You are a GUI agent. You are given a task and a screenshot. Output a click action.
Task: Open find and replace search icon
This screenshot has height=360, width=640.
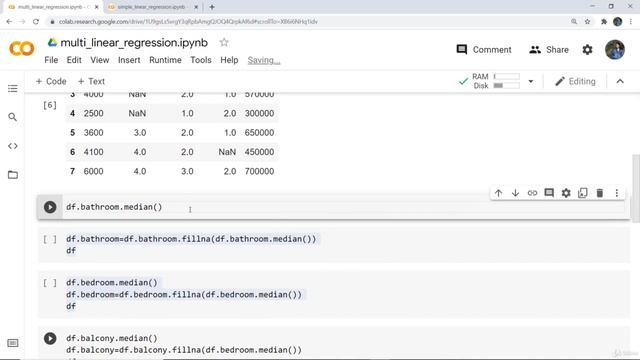(13, 117)
